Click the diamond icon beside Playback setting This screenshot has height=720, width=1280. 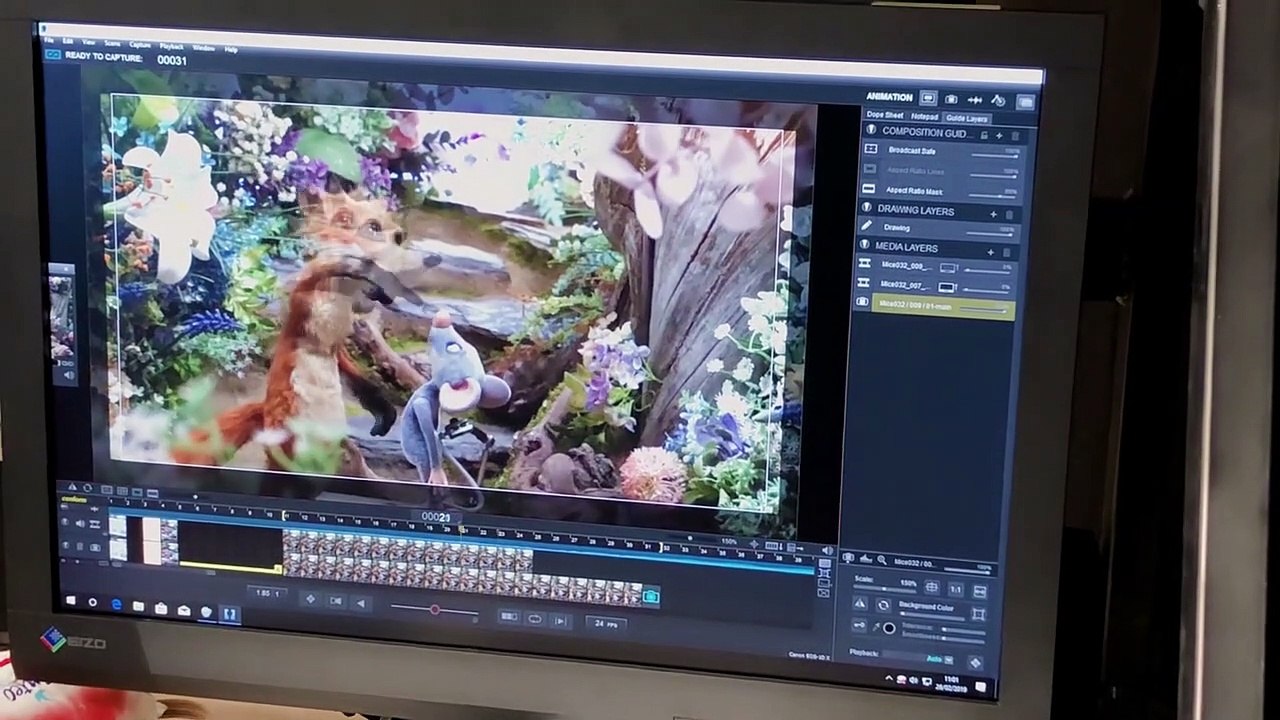[975, 662]
